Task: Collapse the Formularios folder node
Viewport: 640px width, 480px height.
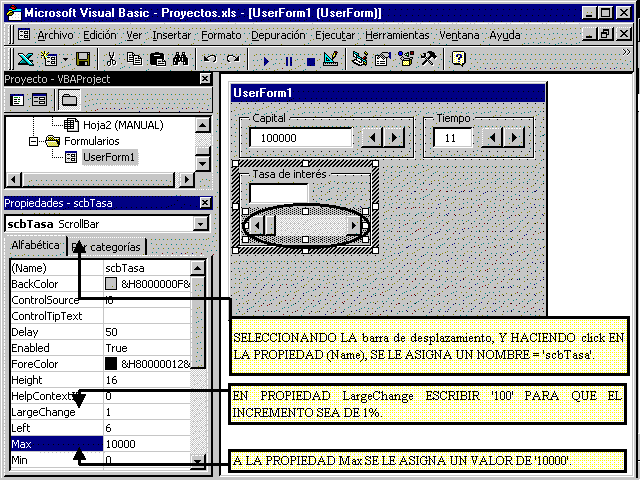Action: coord(33,141)
